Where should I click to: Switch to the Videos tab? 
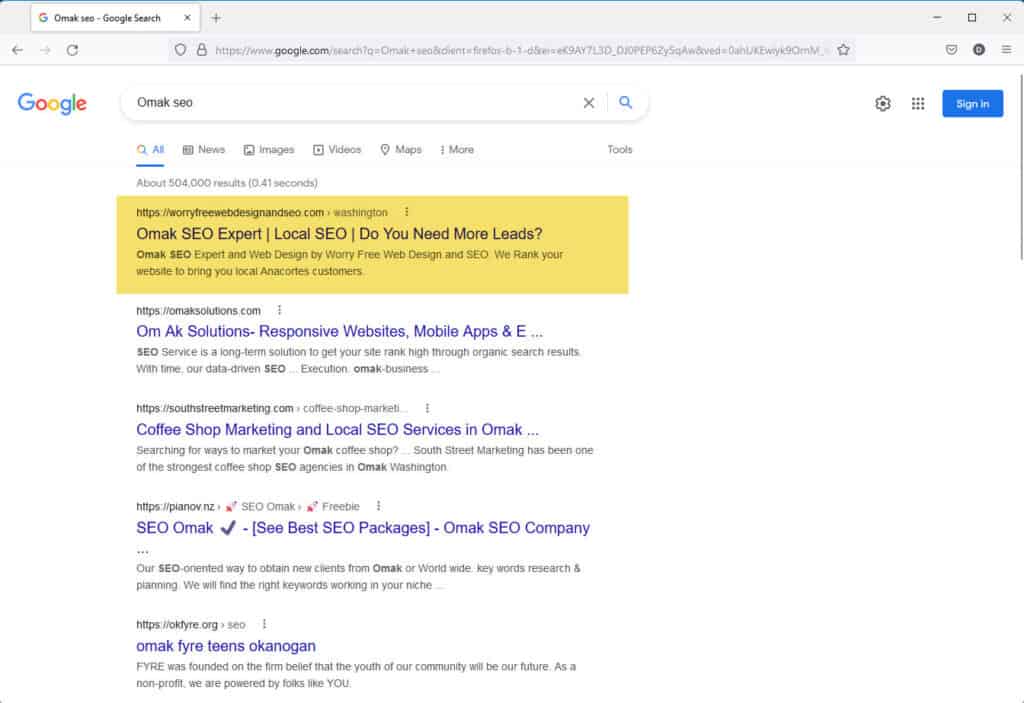pos(337,150)
